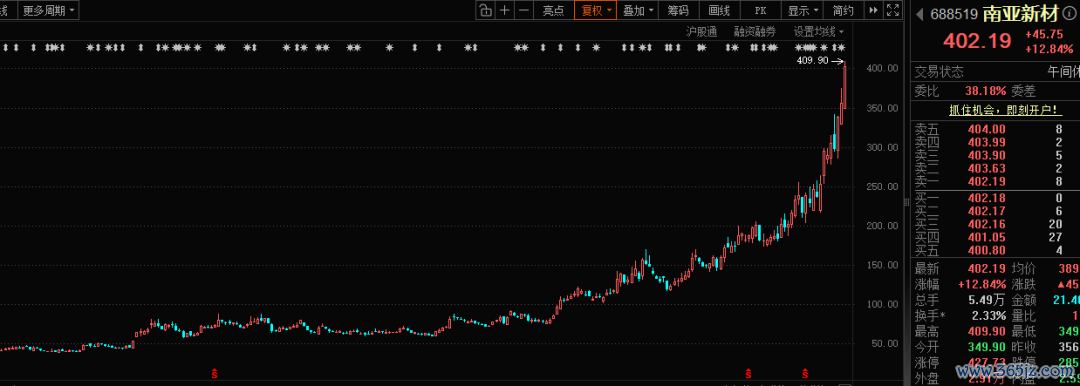Click the current price 402.19 in the header
This screenshot has height=386, width=1080.
pos(977,41)
